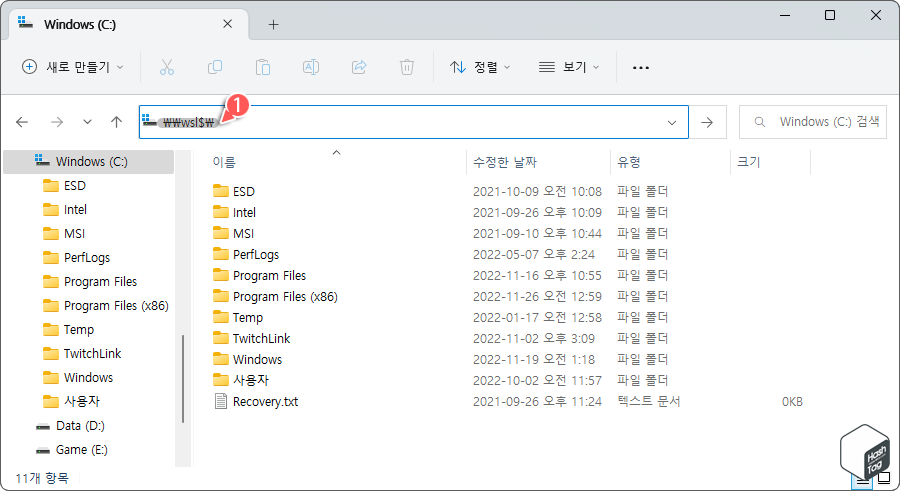The width and height of the screenshot is (900, 491).
Task: Click the Go to arrow beside address bar
Action: click(707, 122)
